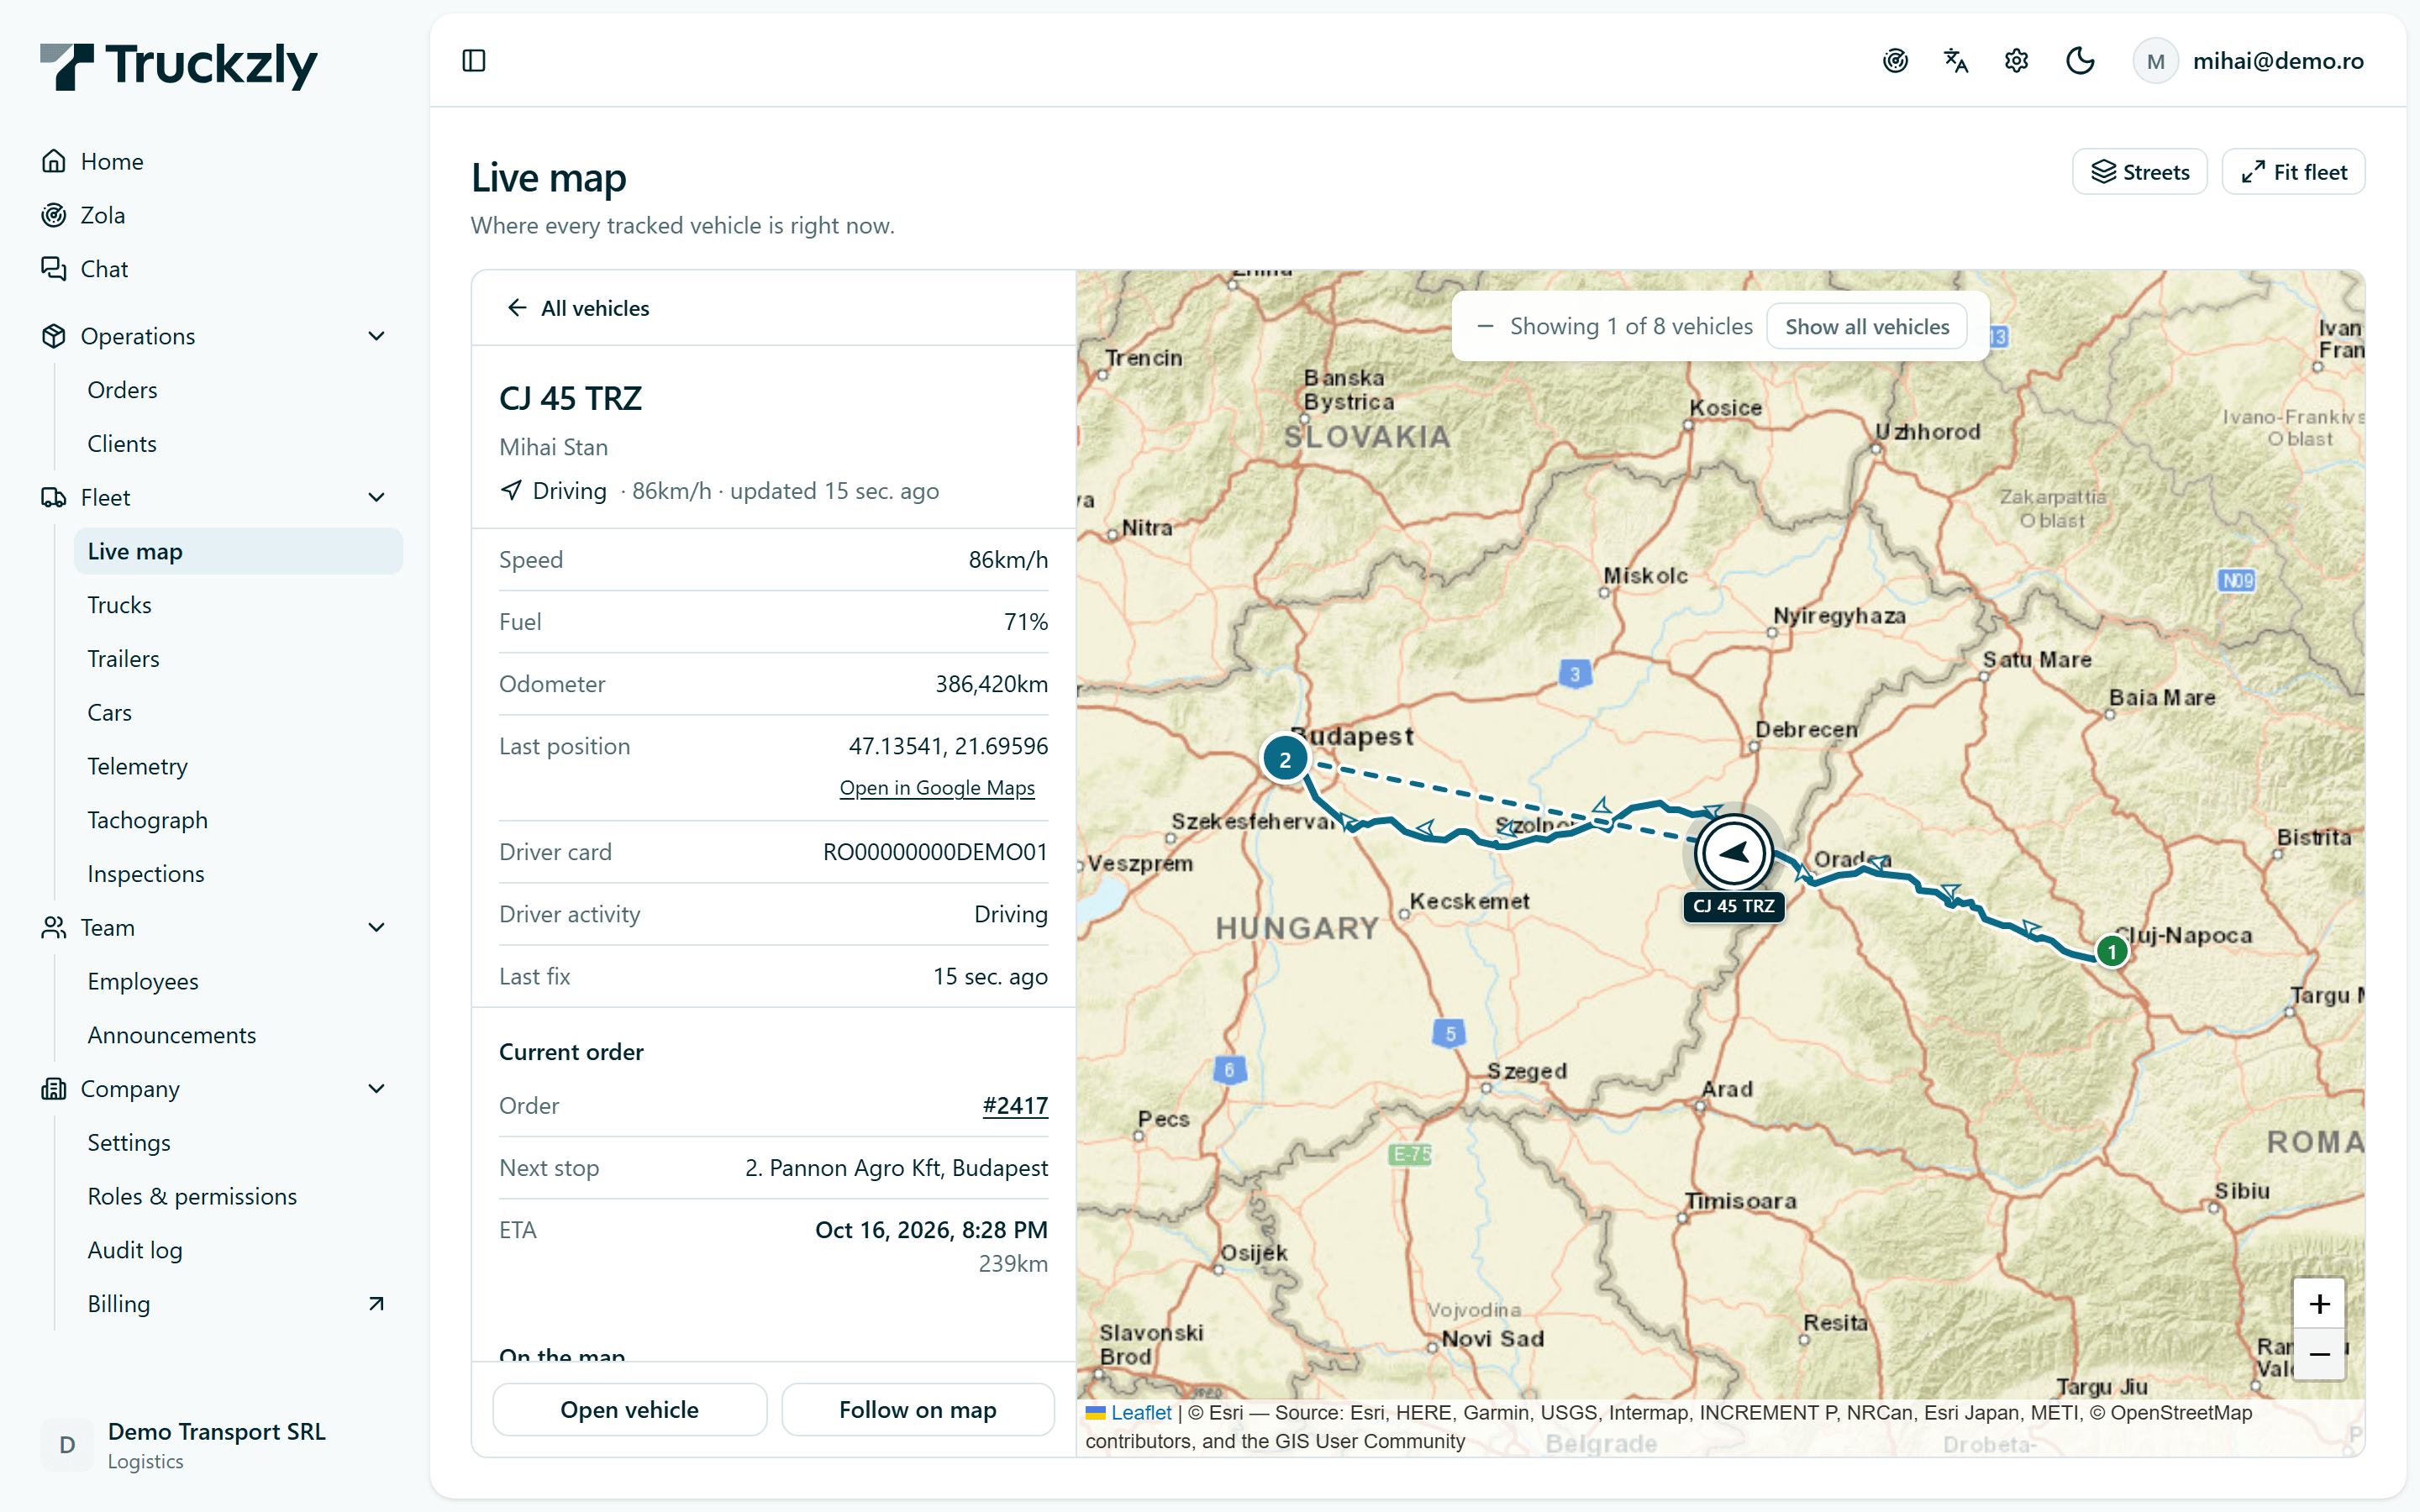Click Show all vehicles button
This screenshot has height=1512, width=2420.
[x=1867, y=327]
